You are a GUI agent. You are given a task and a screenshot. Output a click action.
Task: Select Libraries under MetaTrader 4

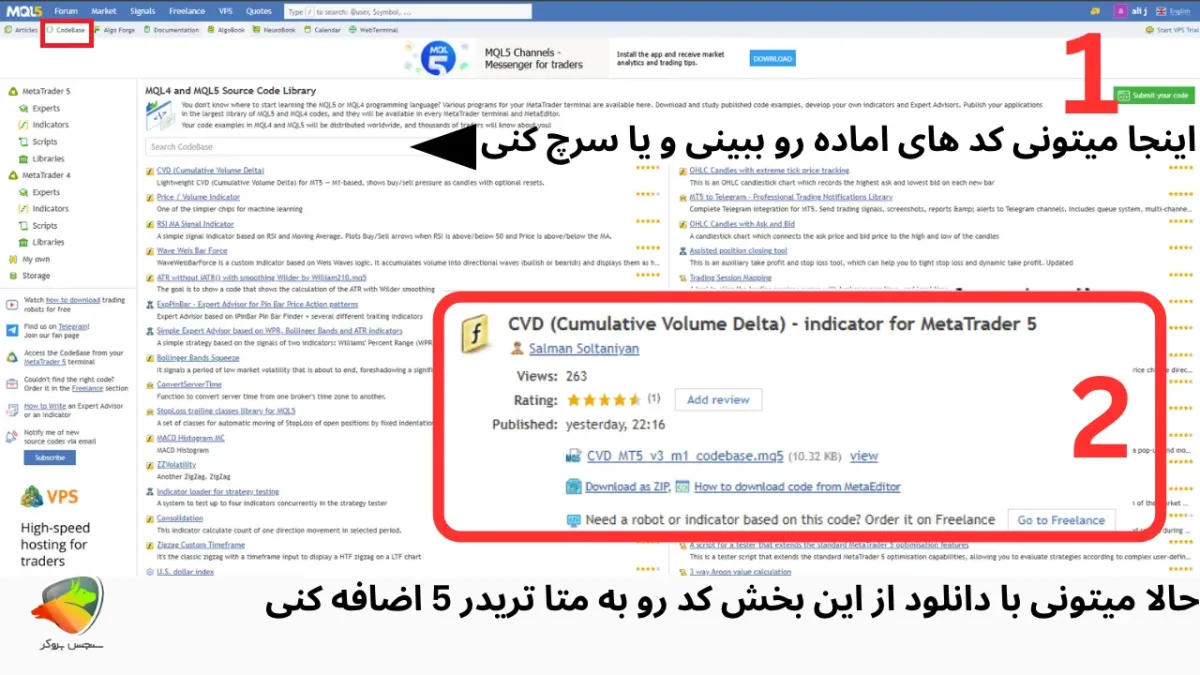41,242
